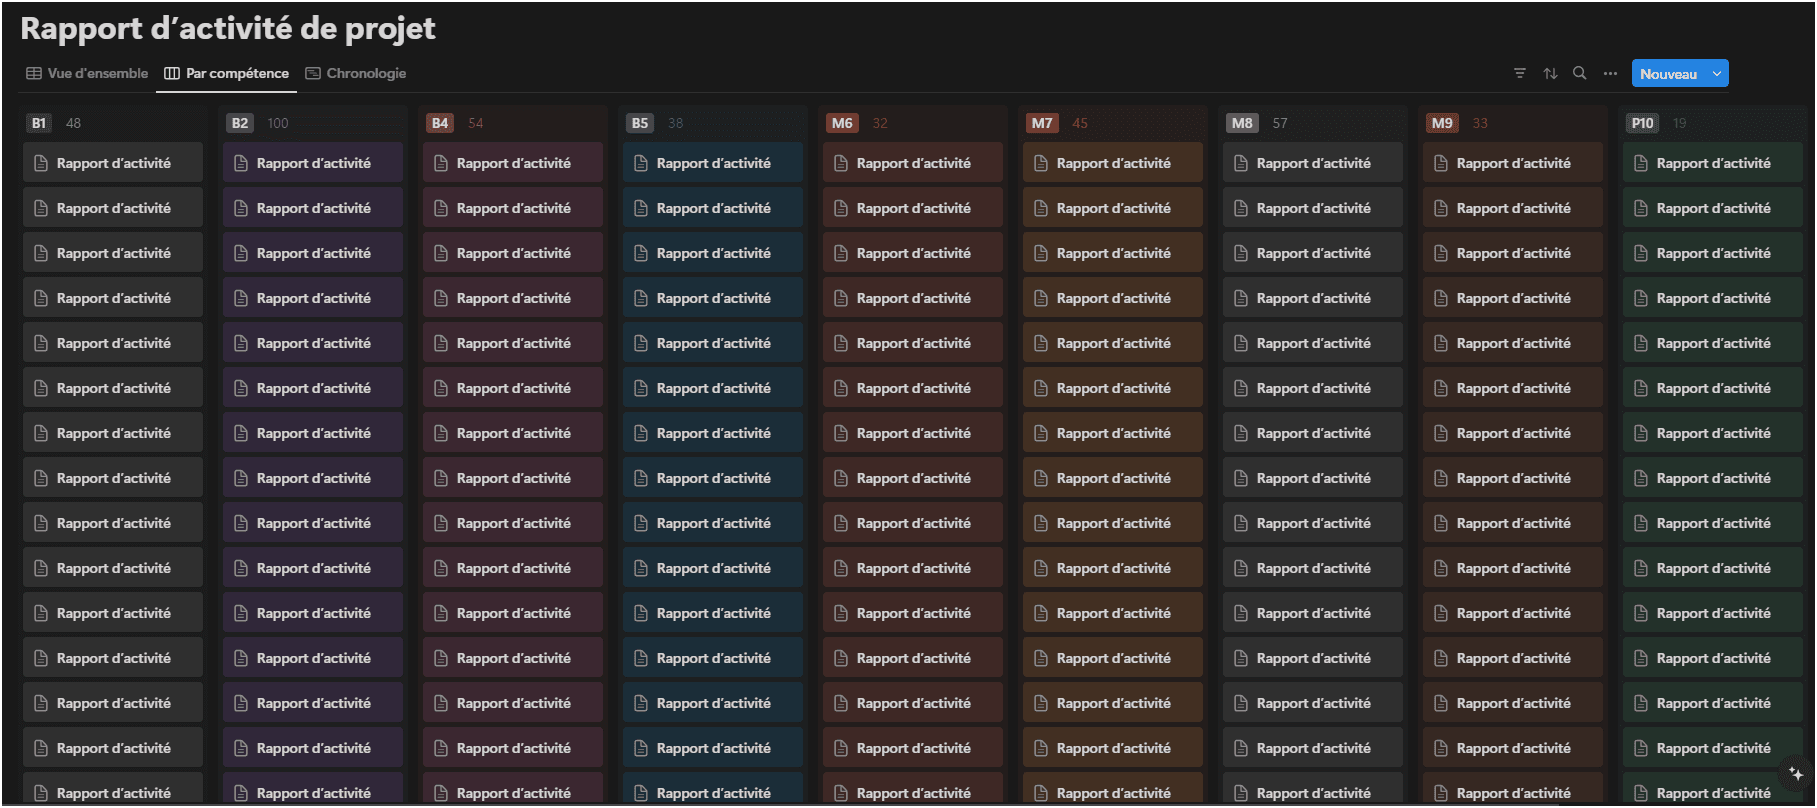Viewport: 1817px width, 808px height.
Task: Open the sort arrows icon
Action: (1550, 73)
